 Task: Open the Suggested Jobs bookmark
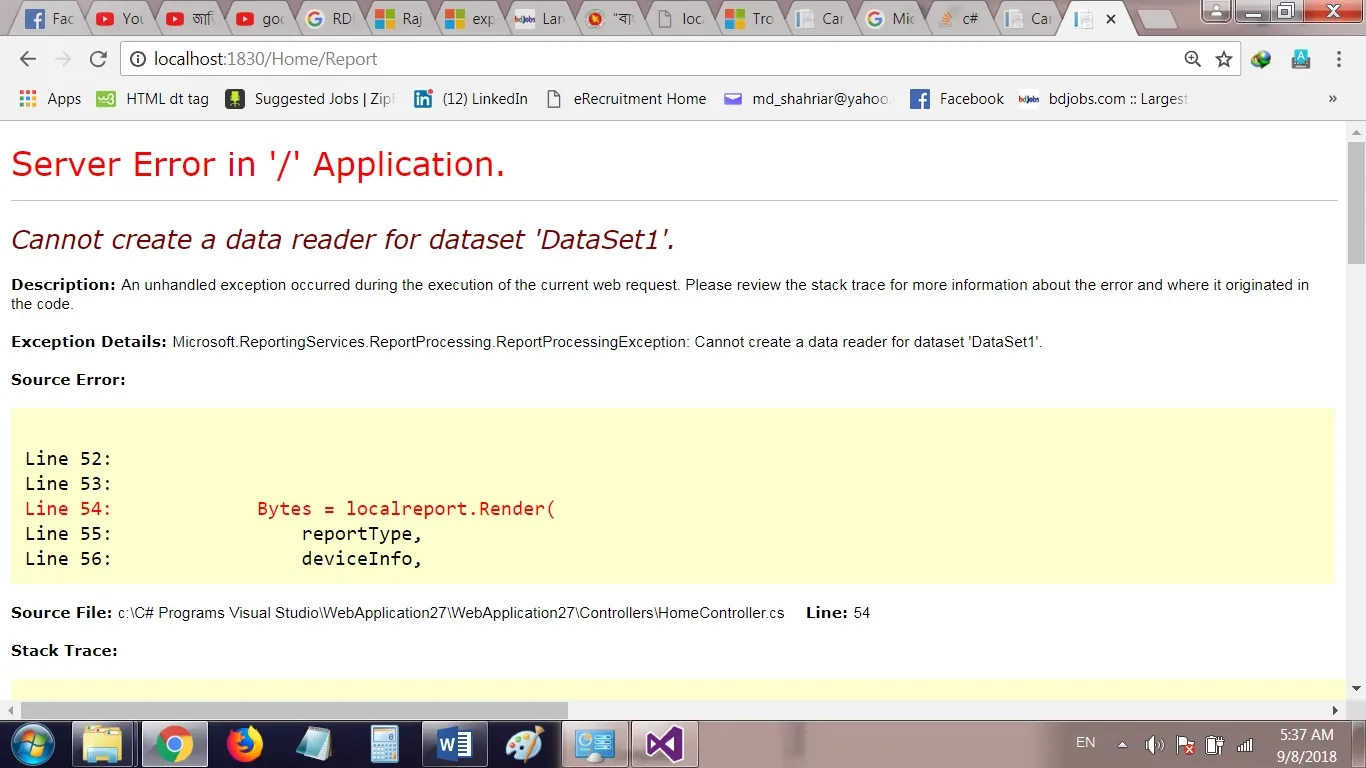pos(310,99)
